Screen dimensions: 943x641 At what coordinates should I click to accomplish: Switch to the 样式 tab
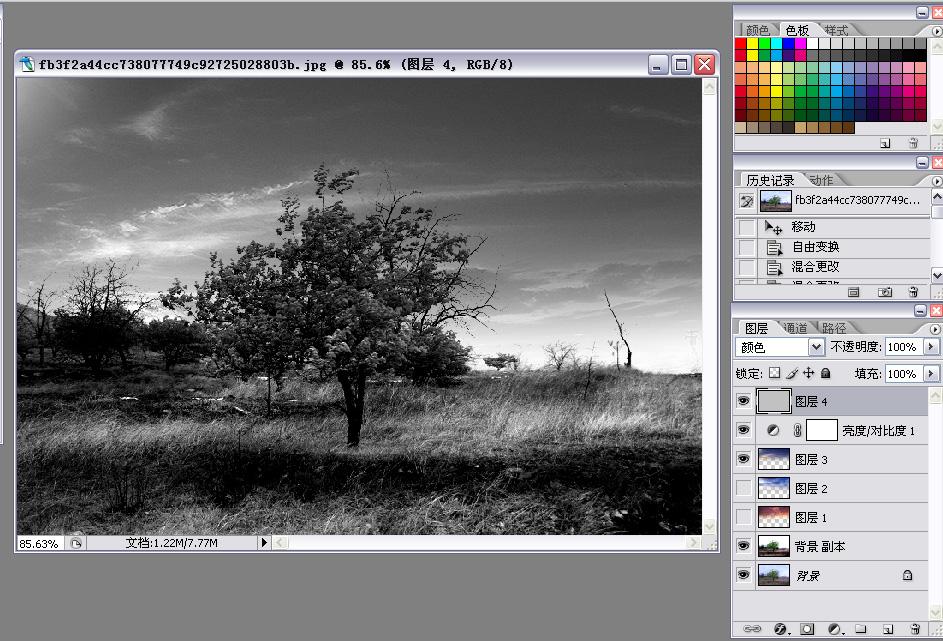pyautogui.click(x=836, y=30)
